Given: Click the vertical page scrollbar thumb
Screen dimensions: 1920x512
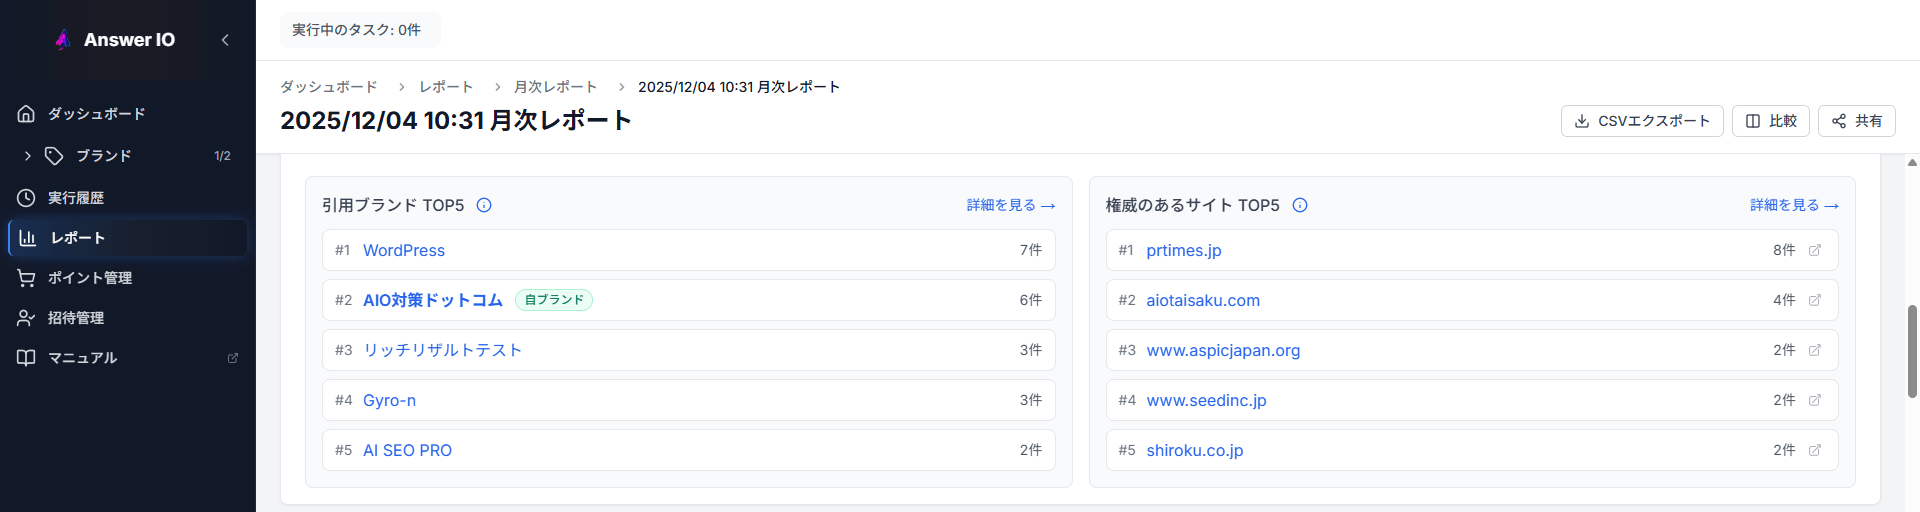Looking at the screenshot, I should pos(1912,350).
